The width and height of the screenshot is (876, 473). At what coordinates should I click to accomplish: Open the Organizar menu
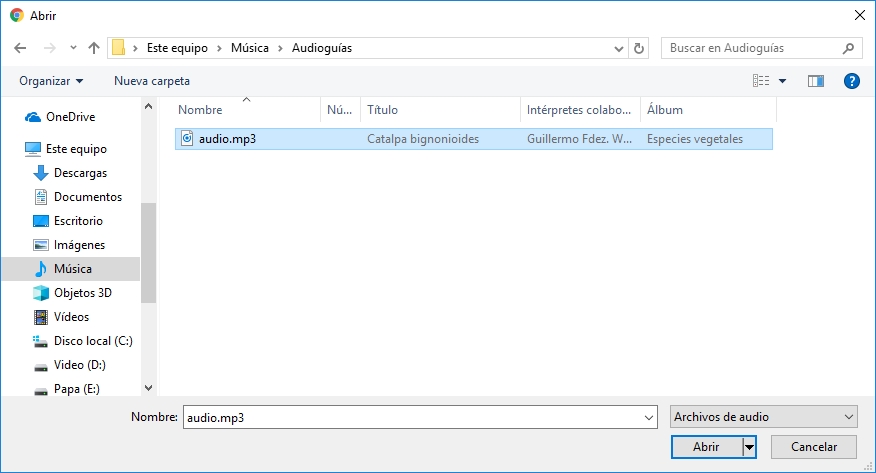(x=51, y=81)
